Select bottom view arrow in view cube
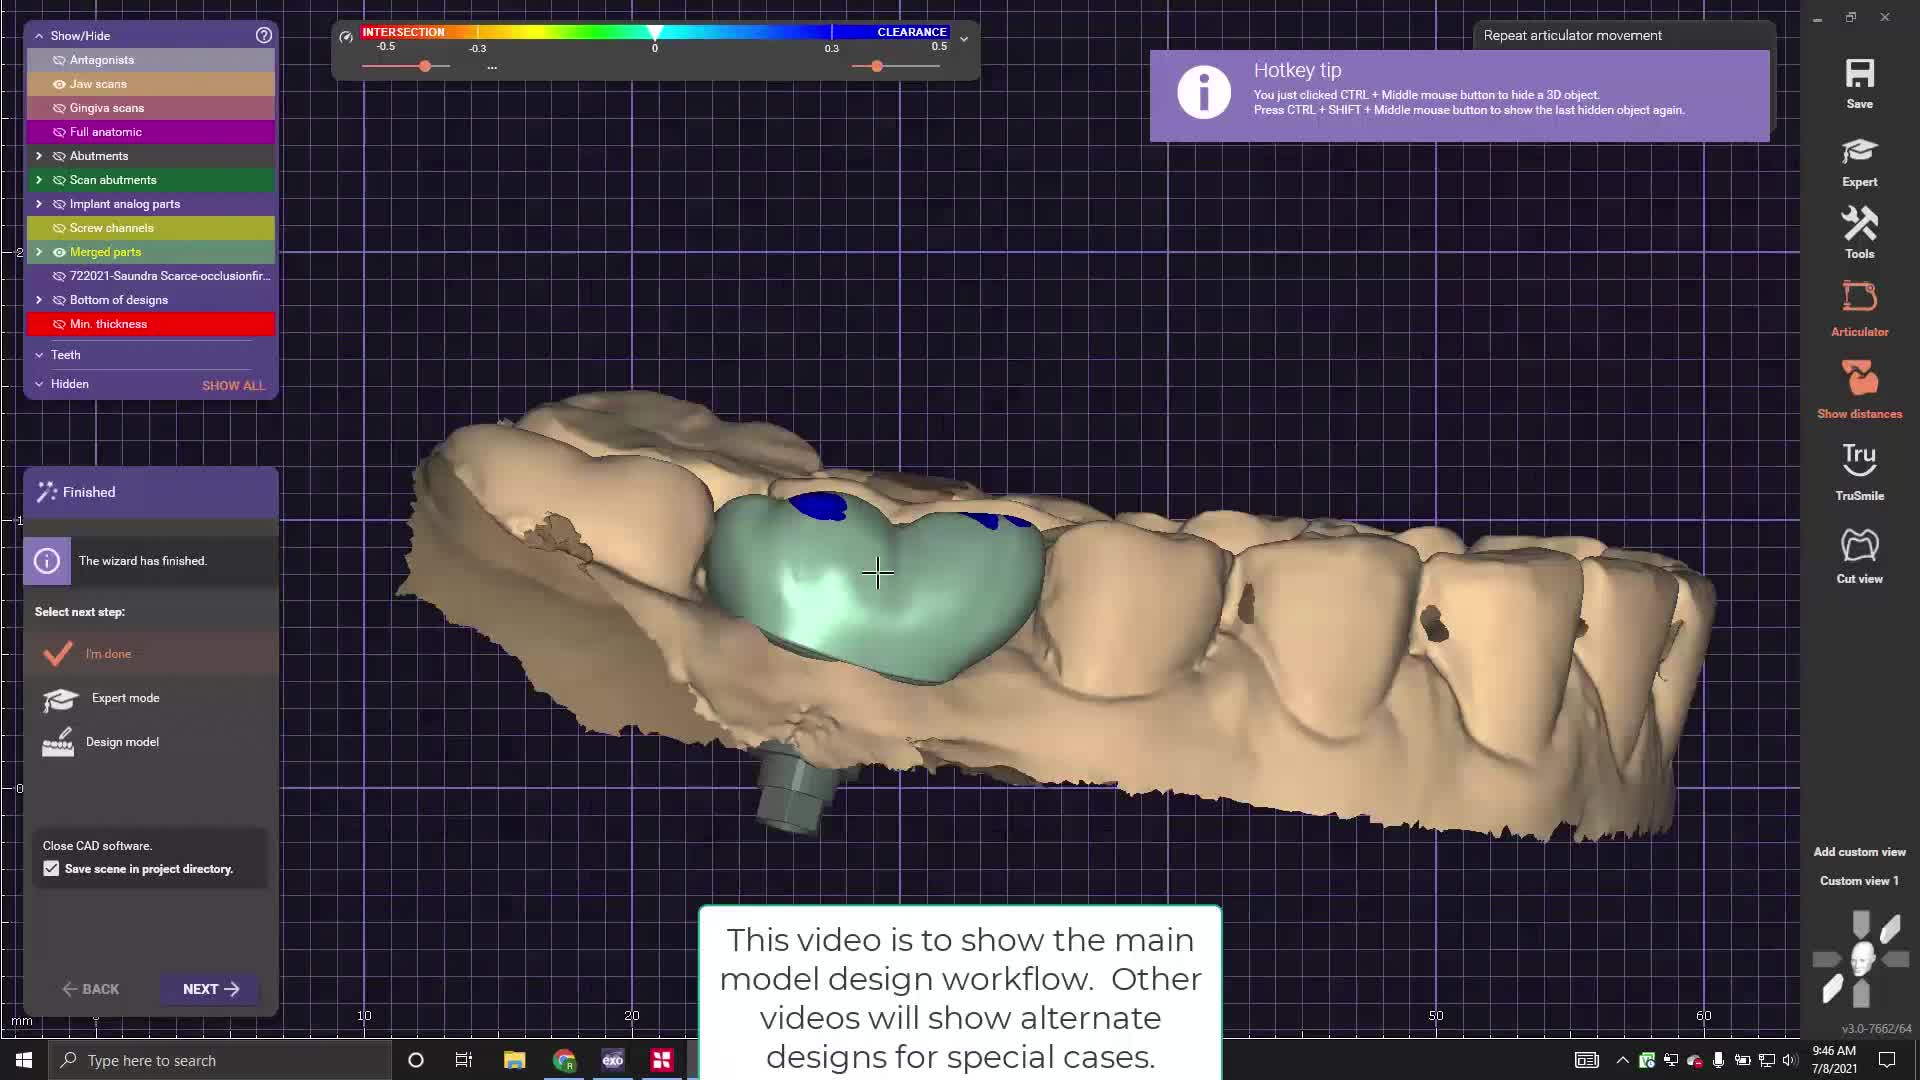 (x=1861, y=994)
